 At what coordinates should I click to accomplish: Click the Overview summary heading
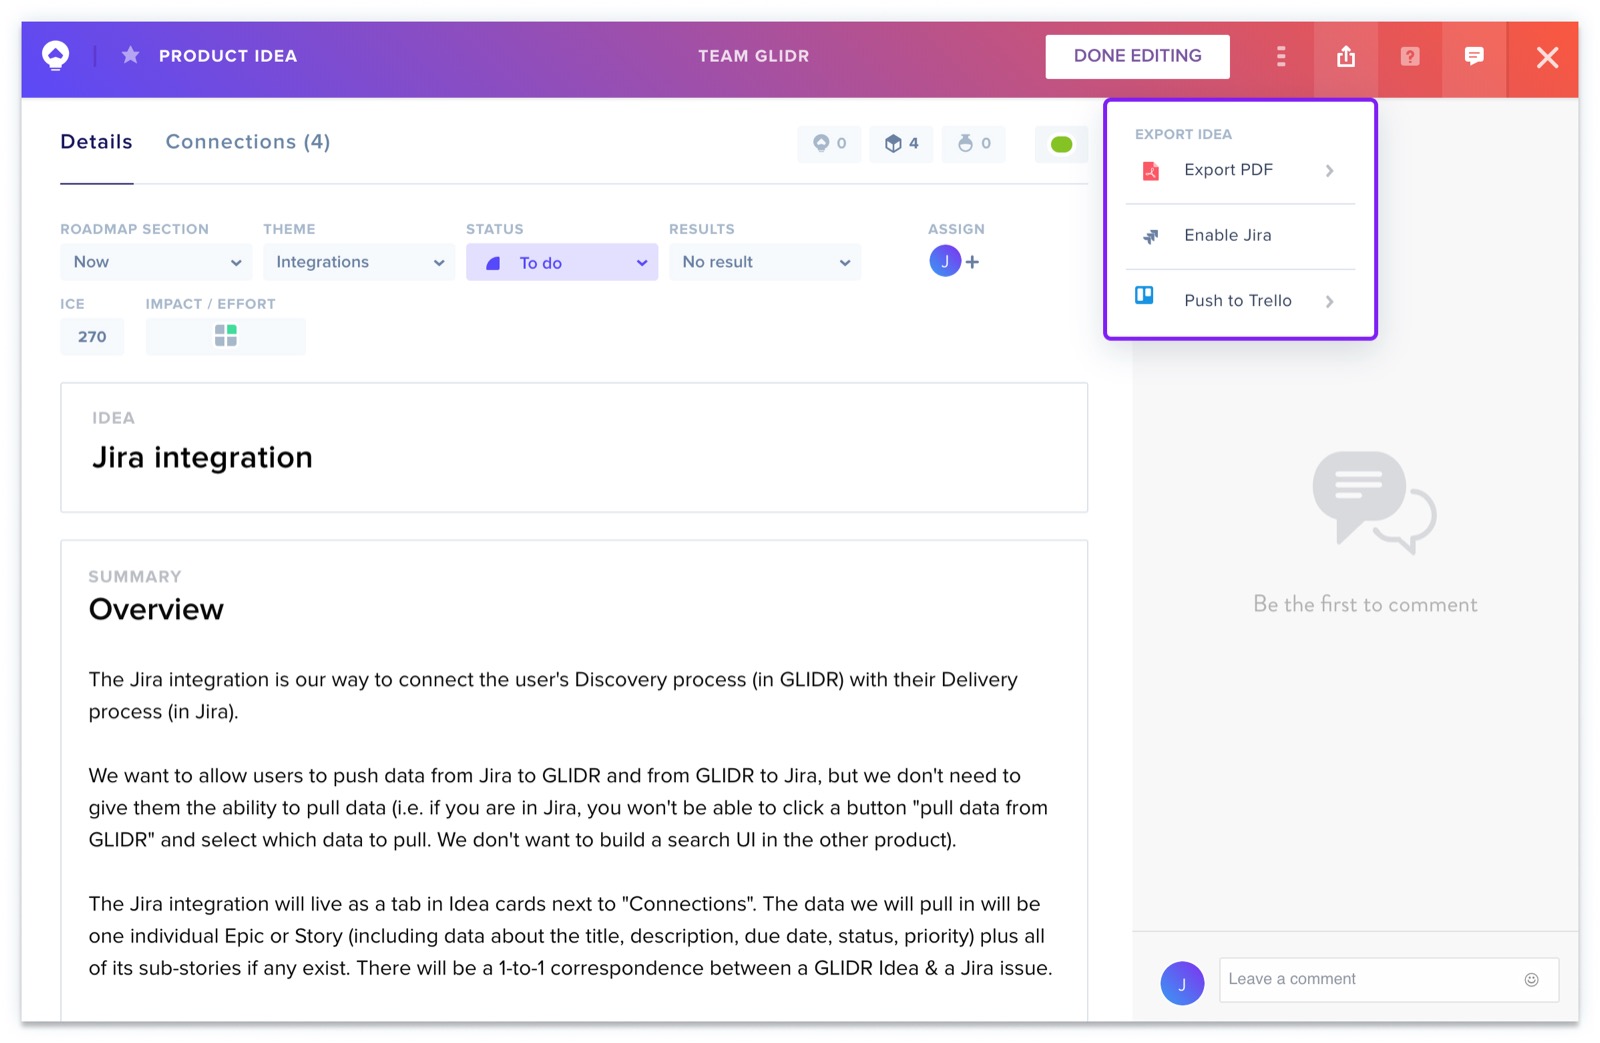click(156, 609)
